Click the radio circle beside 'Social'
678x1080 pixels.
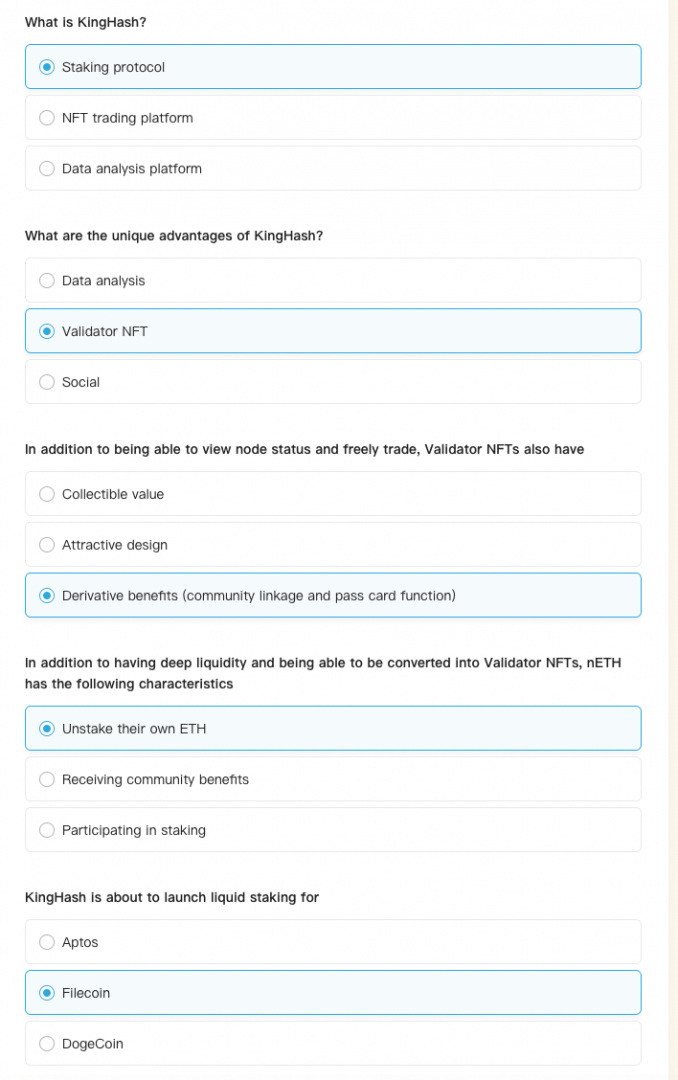[x=47, y=382]
